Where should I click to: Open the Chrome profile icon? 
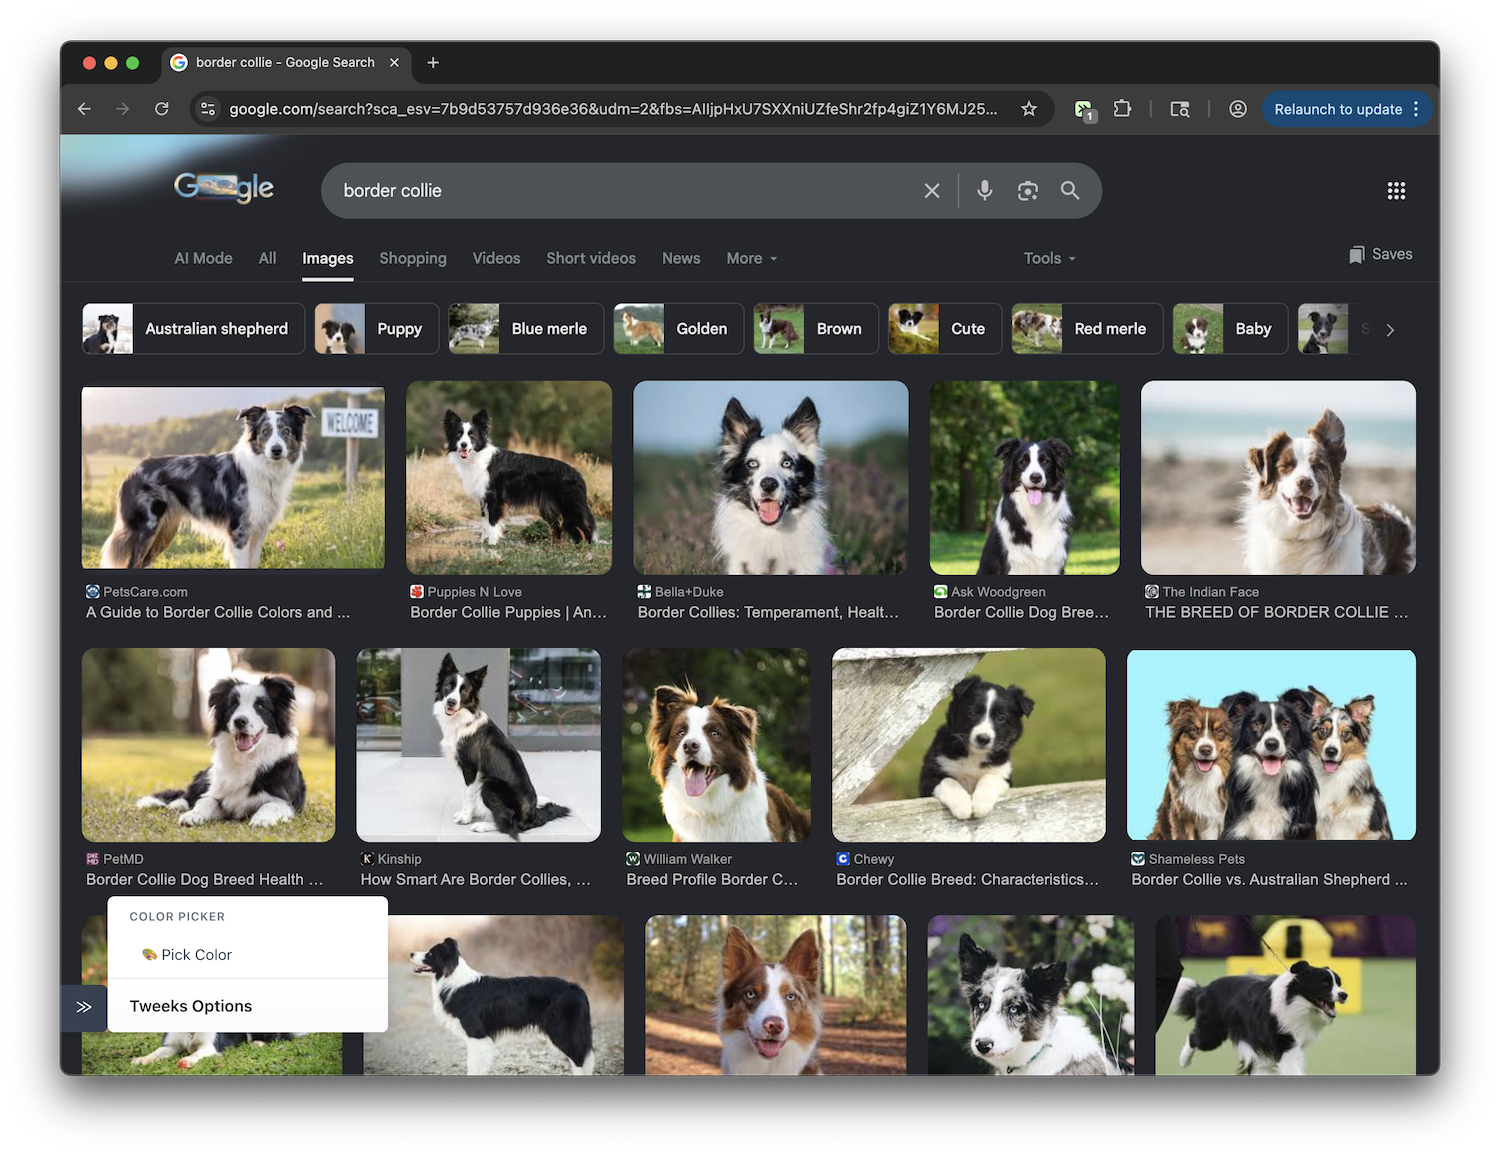coord(1237,109)
